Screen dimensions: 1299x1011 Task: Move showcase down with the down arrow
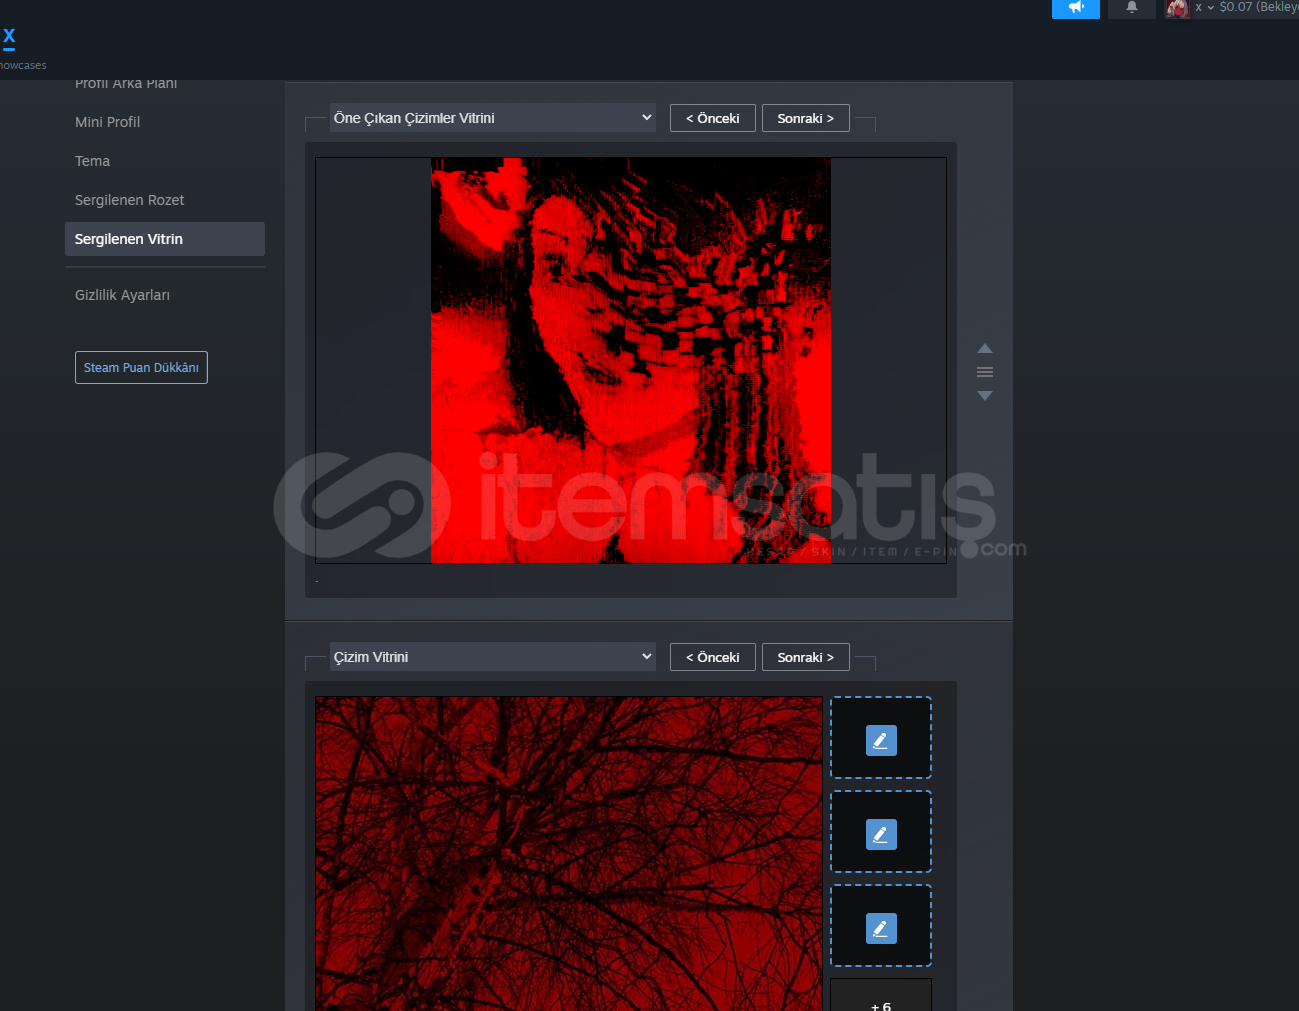[985, 396]
